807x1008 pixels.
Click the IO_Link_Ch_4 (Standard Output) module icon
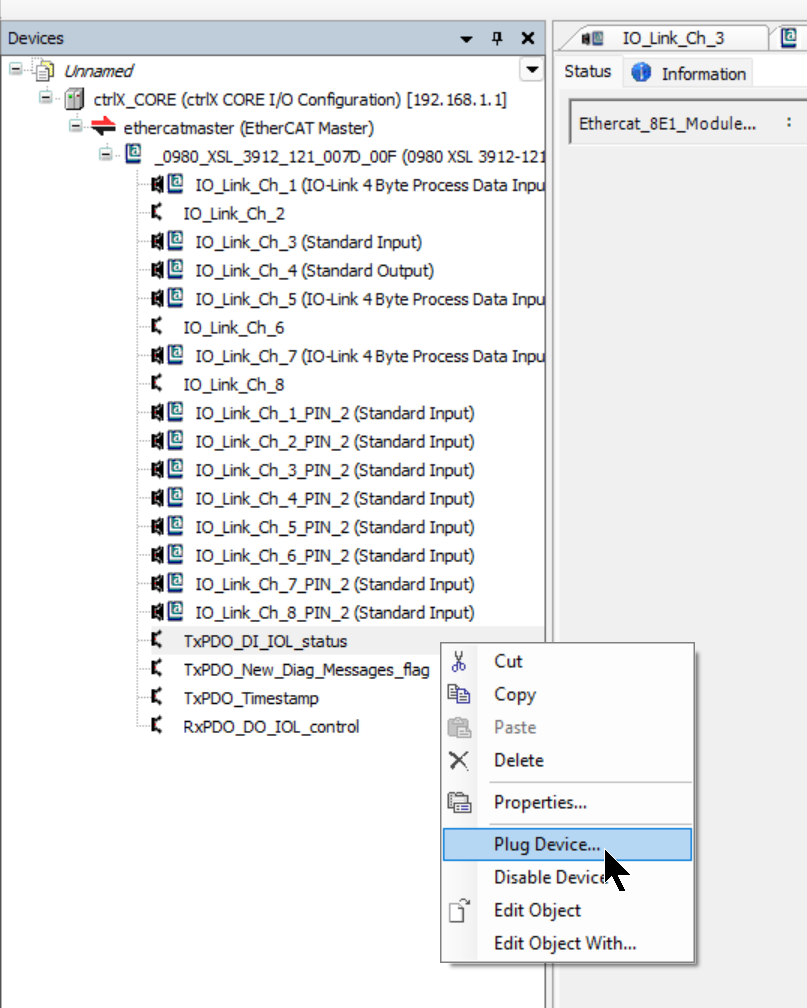point(167,270)
